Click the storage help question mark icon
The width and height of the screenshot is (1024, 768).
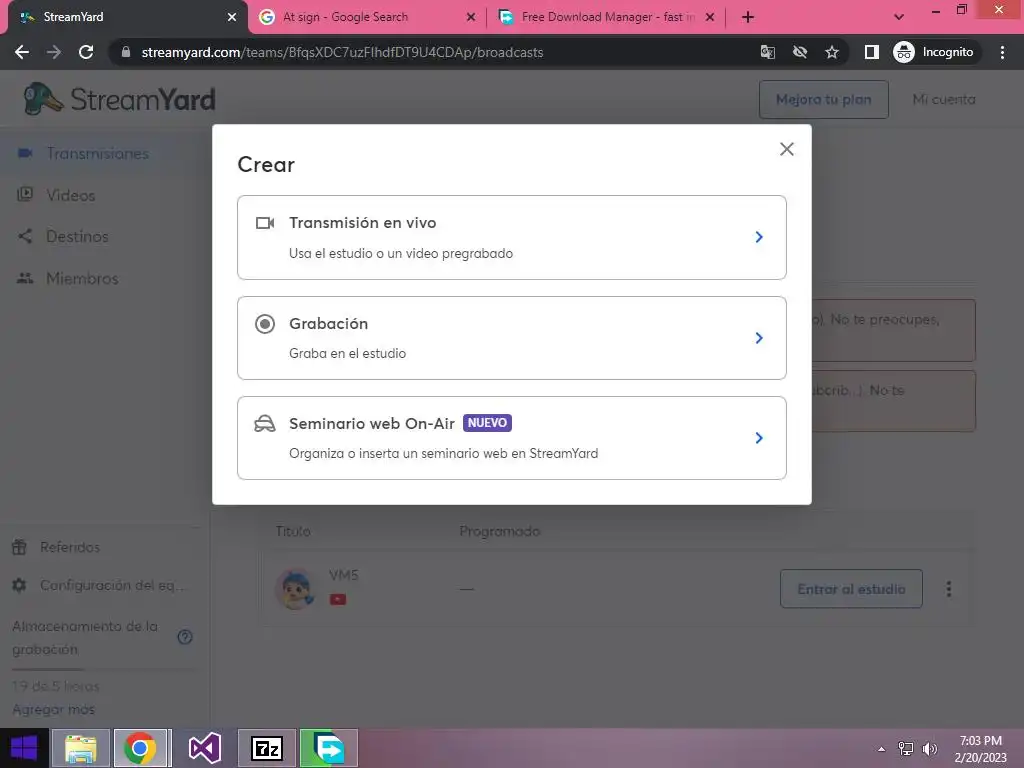(185, 637)
